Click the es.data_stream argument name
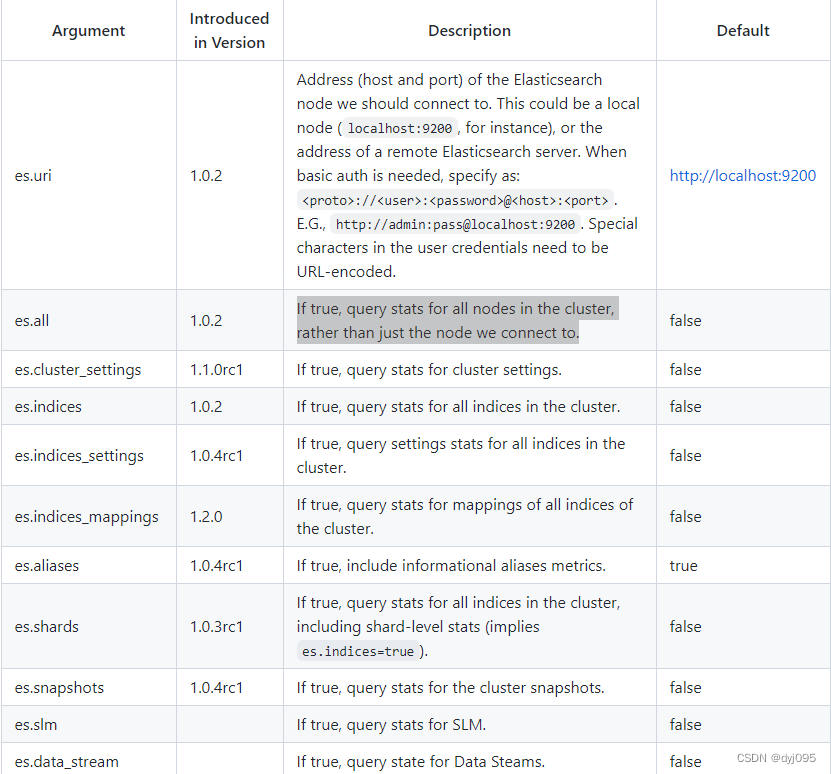 pyautogui.click(x=66, y=761)
